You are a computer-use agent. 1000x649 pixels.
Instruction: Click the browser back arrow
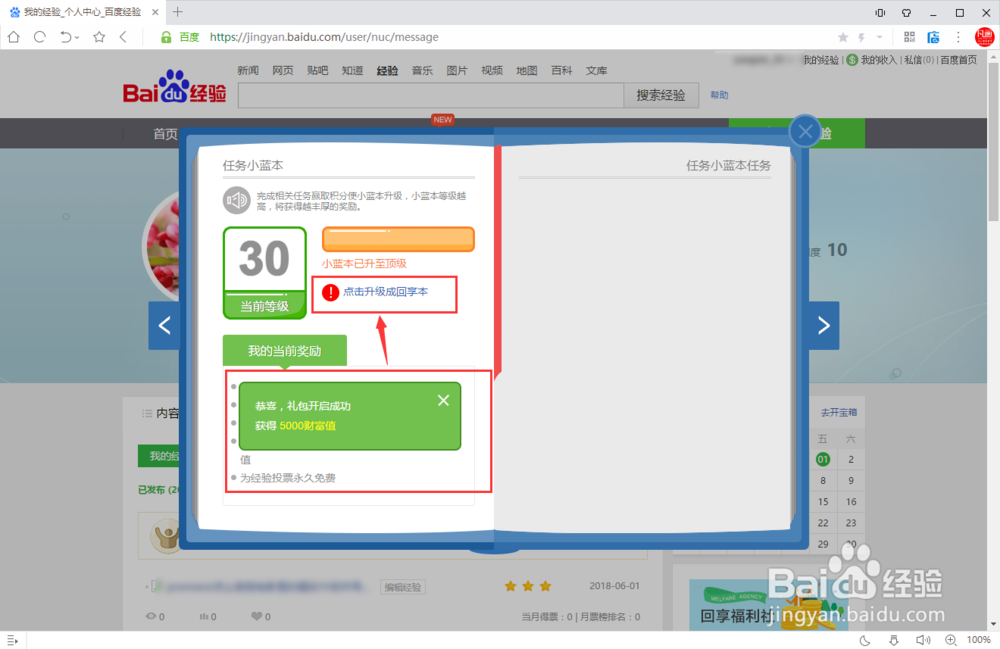[x=123, y=37]
